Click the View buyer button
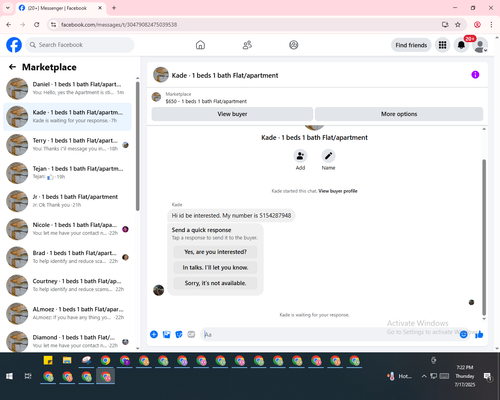This screenshot has width=500, height=400. point(232,114)
